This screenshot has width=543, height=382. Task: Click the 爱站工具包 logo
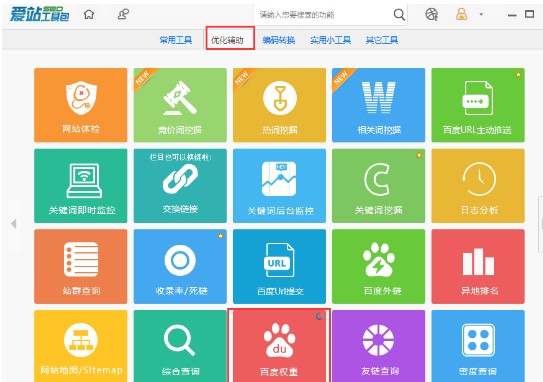click(39, 14)
